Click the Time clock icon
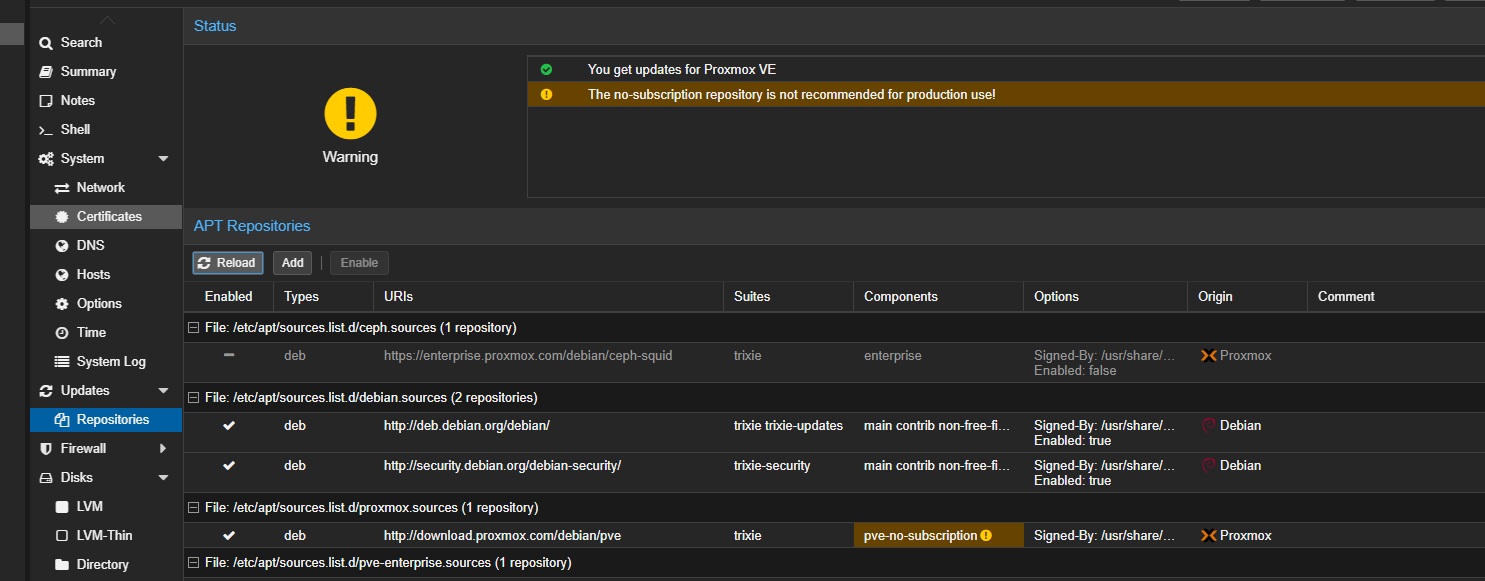Screen dimensions: 1485x581 click(62, 333)
